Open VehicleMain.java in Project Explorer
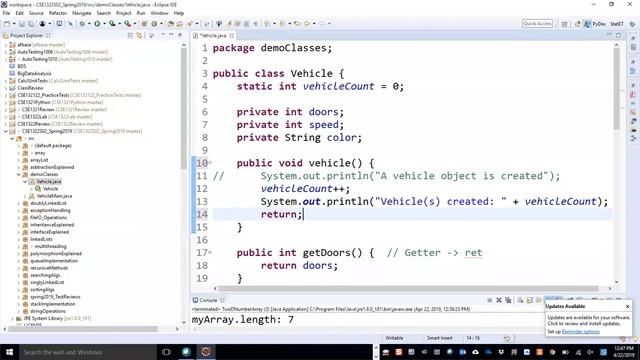The width and height of the screenshot is (640, 360). (54, 196)
